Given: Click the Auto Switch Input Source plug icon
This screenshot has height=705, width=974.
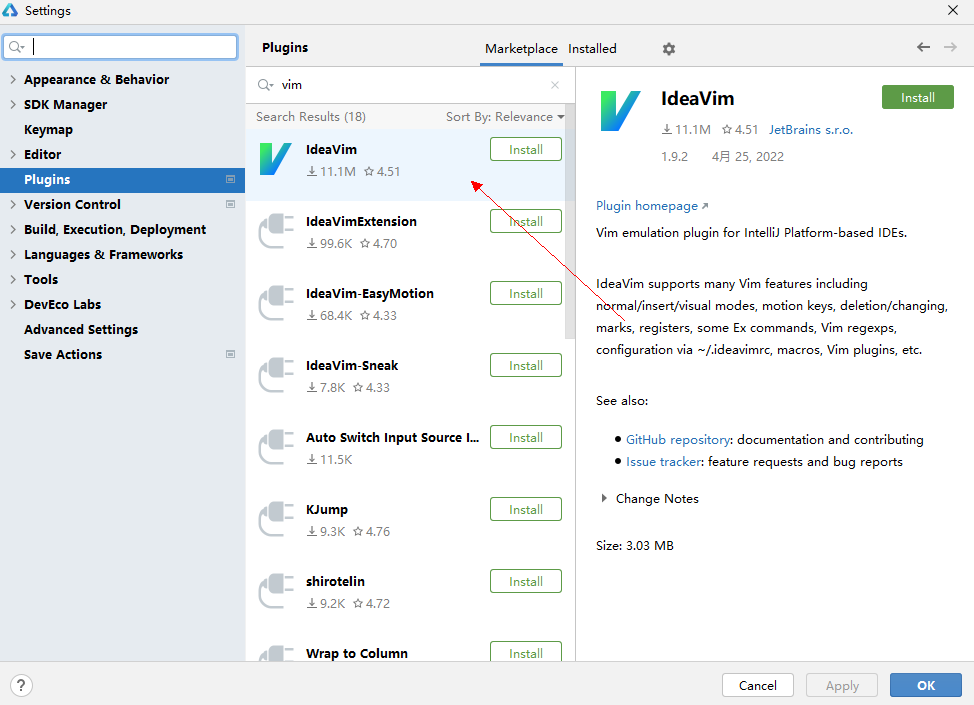Looking at the screenshot, I should (275, 447).
